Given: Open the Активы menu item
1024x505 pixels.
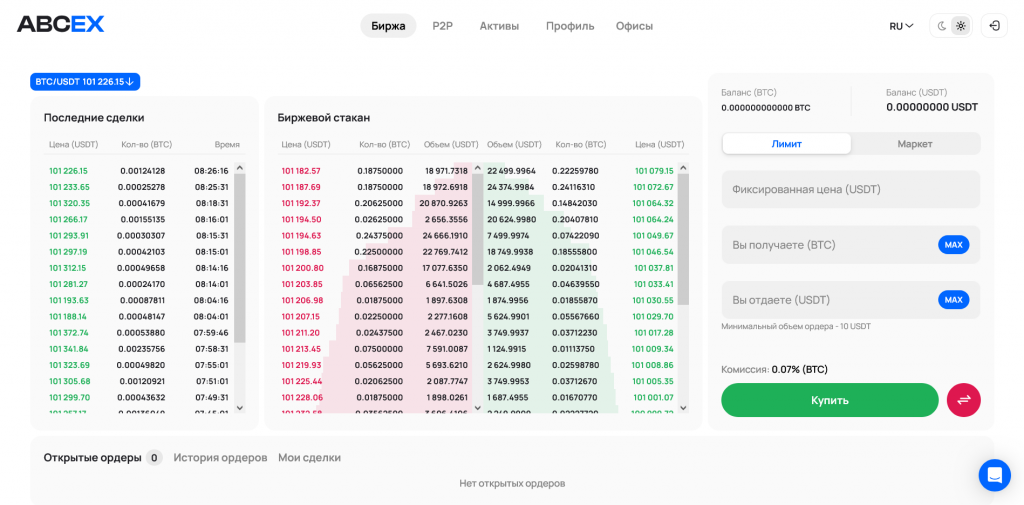Looking at the screenshot, I should [499, 26].
